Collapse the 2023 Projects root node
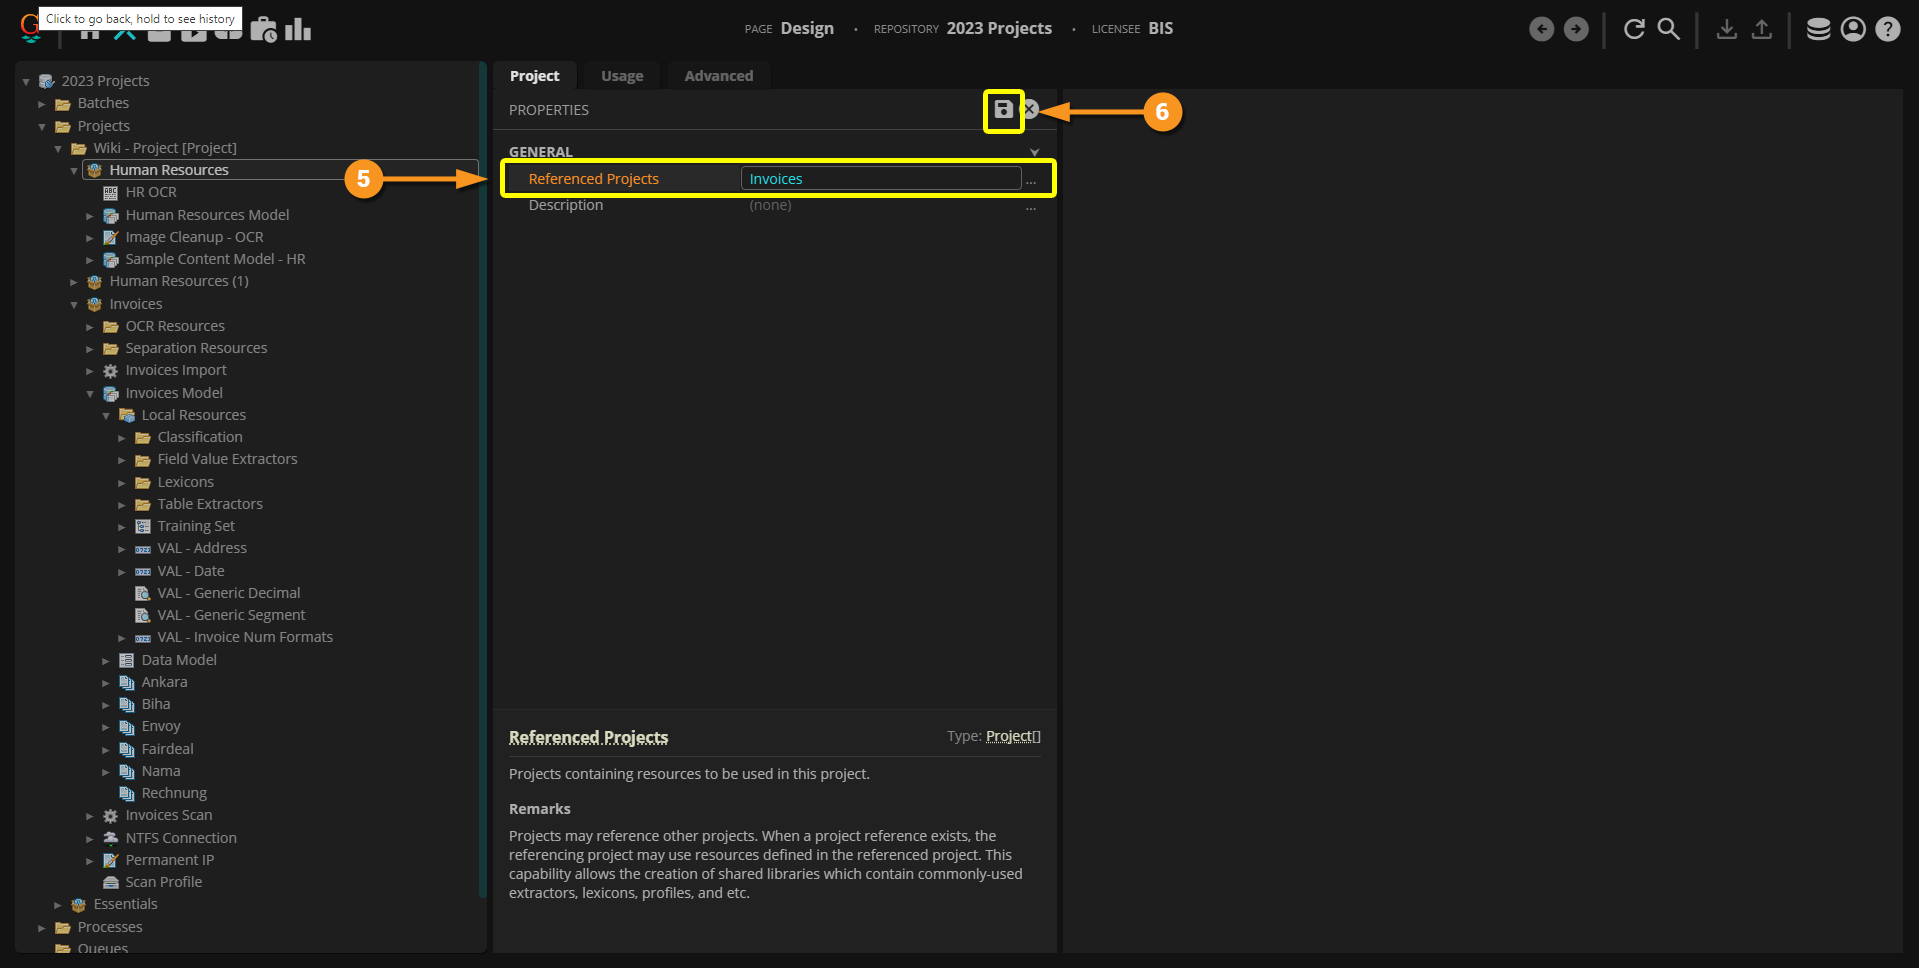Screen dimensions: 1919x968 point(26,82)
